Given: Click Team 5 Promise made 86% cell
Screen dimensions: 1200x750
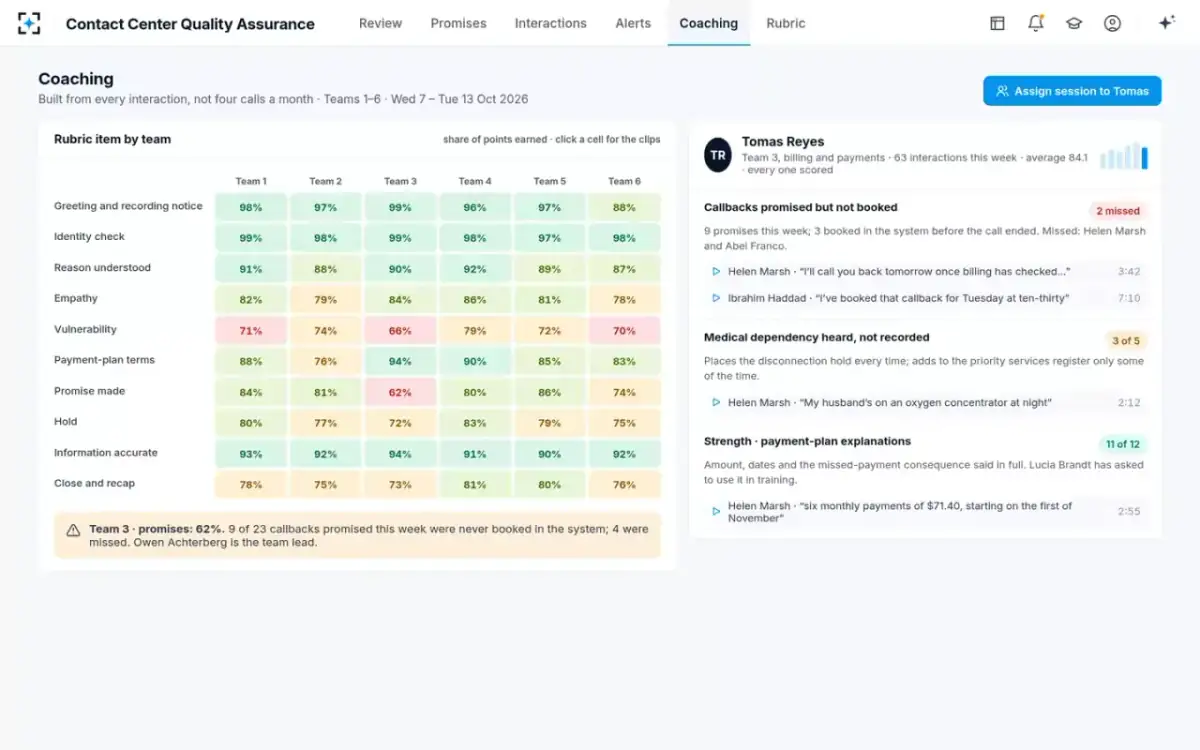Looking at the screenshot, I should pyautogui.click(x=549, y=392).
